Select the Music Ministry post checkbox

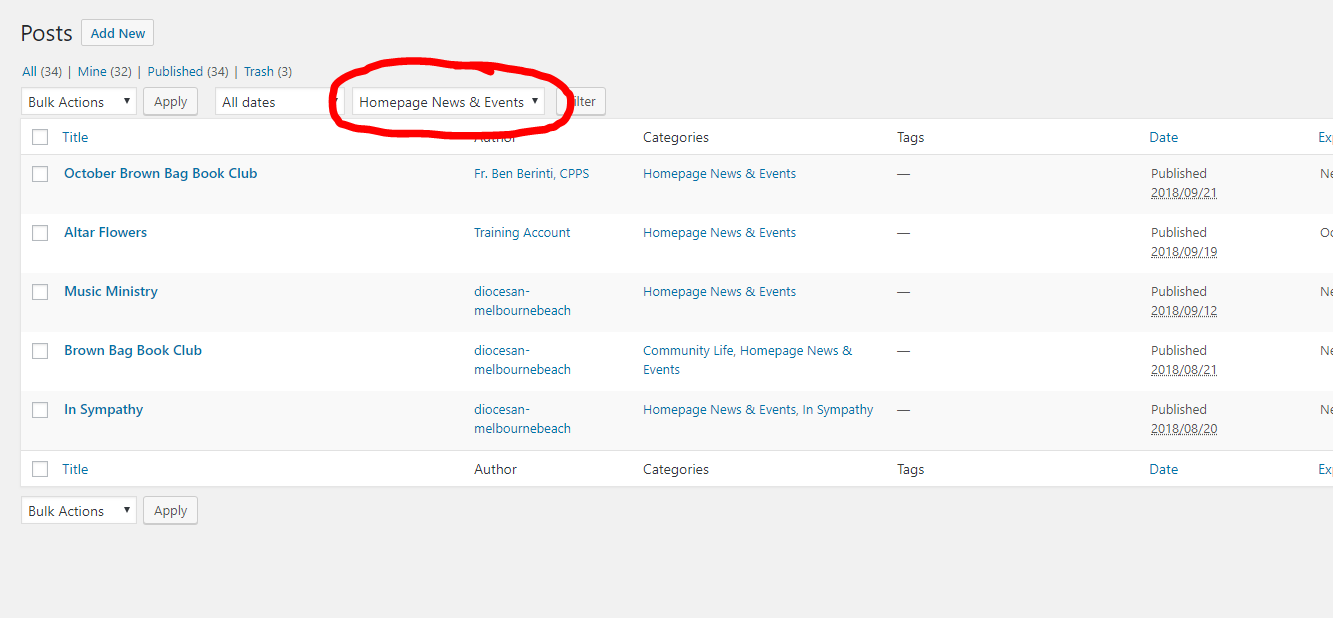(x=40, y=292)
